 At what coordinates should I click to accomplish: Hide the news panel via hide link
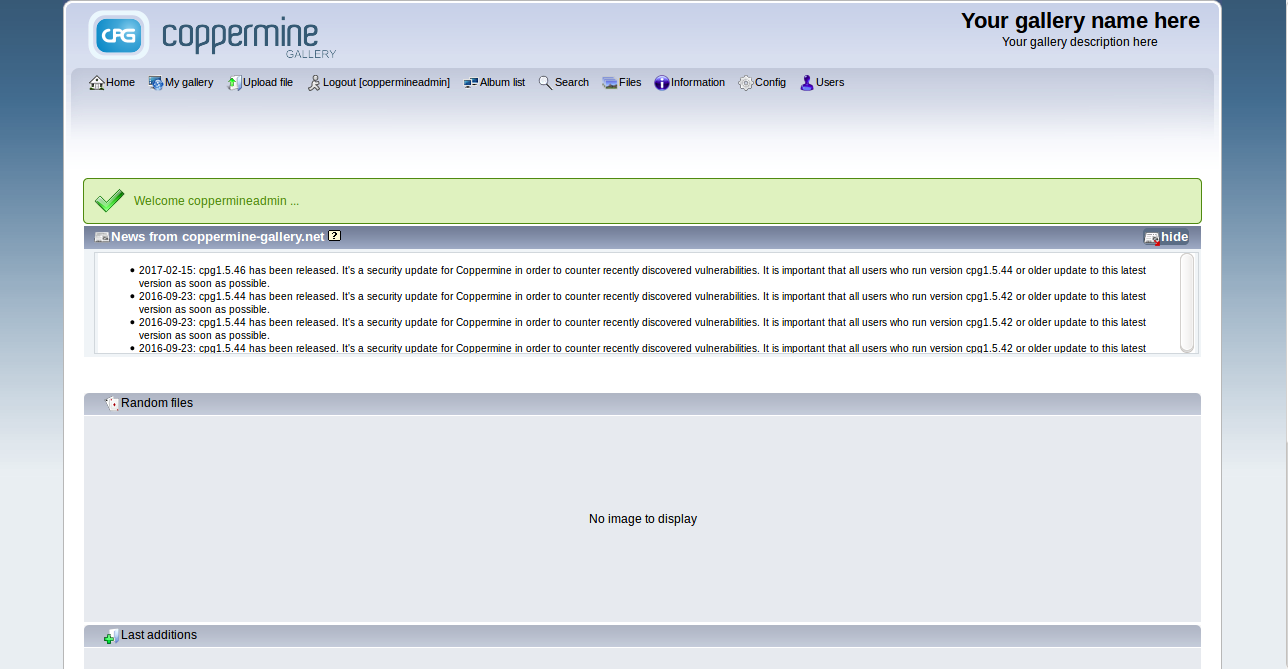coord(1174,237)
